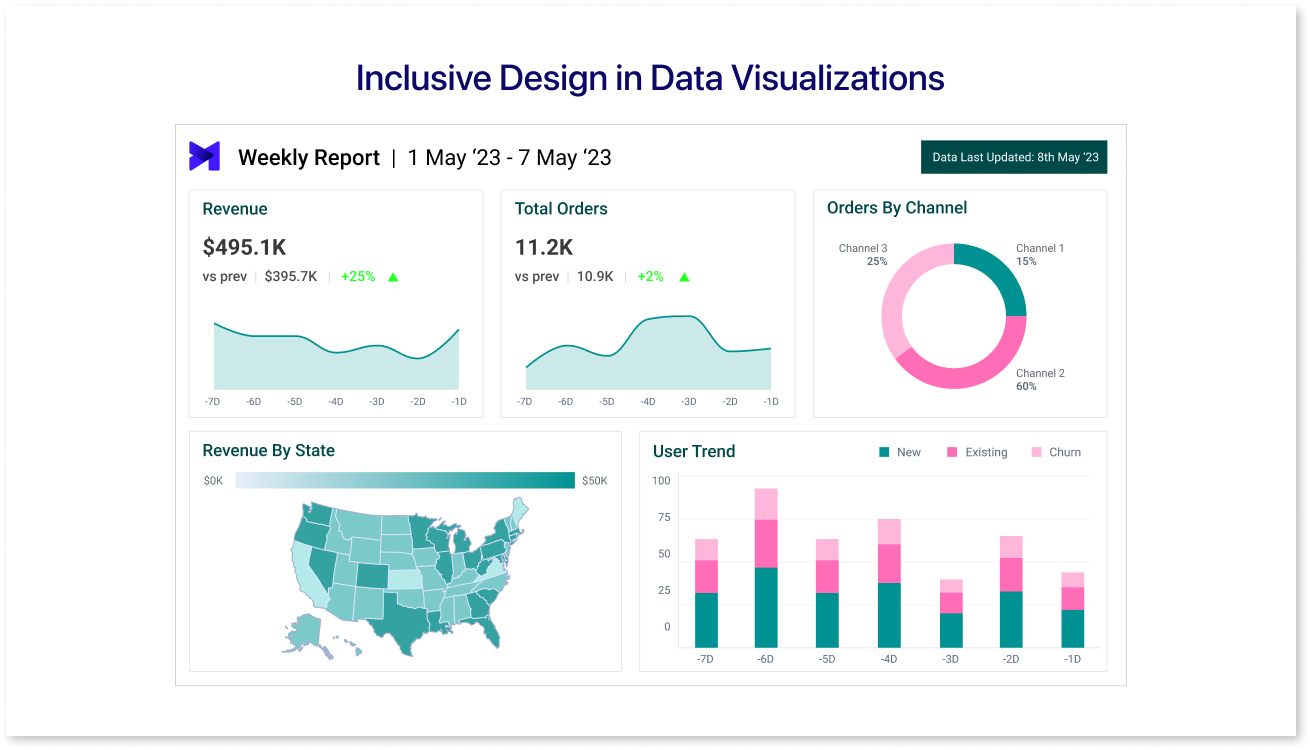Click the teal New legend square
1310x750 pixels.
pyautogui.click(x=884, y=452)
